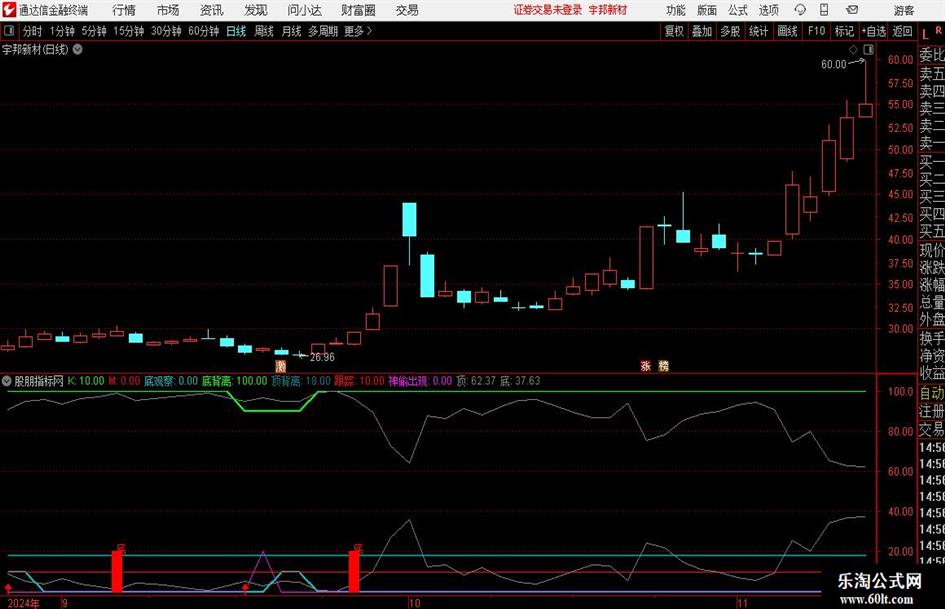The image size is (945, 609).
Task: Switch to the 分时 chart period
Action: pyautogui.click(x=33, y=31)
